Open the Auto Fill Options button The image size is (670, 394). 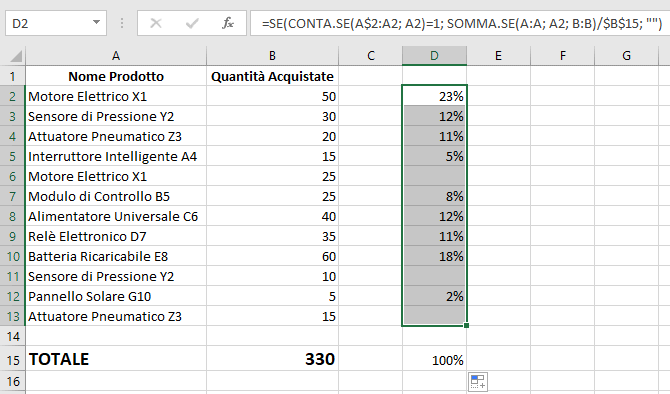click(x=478, y=382)
